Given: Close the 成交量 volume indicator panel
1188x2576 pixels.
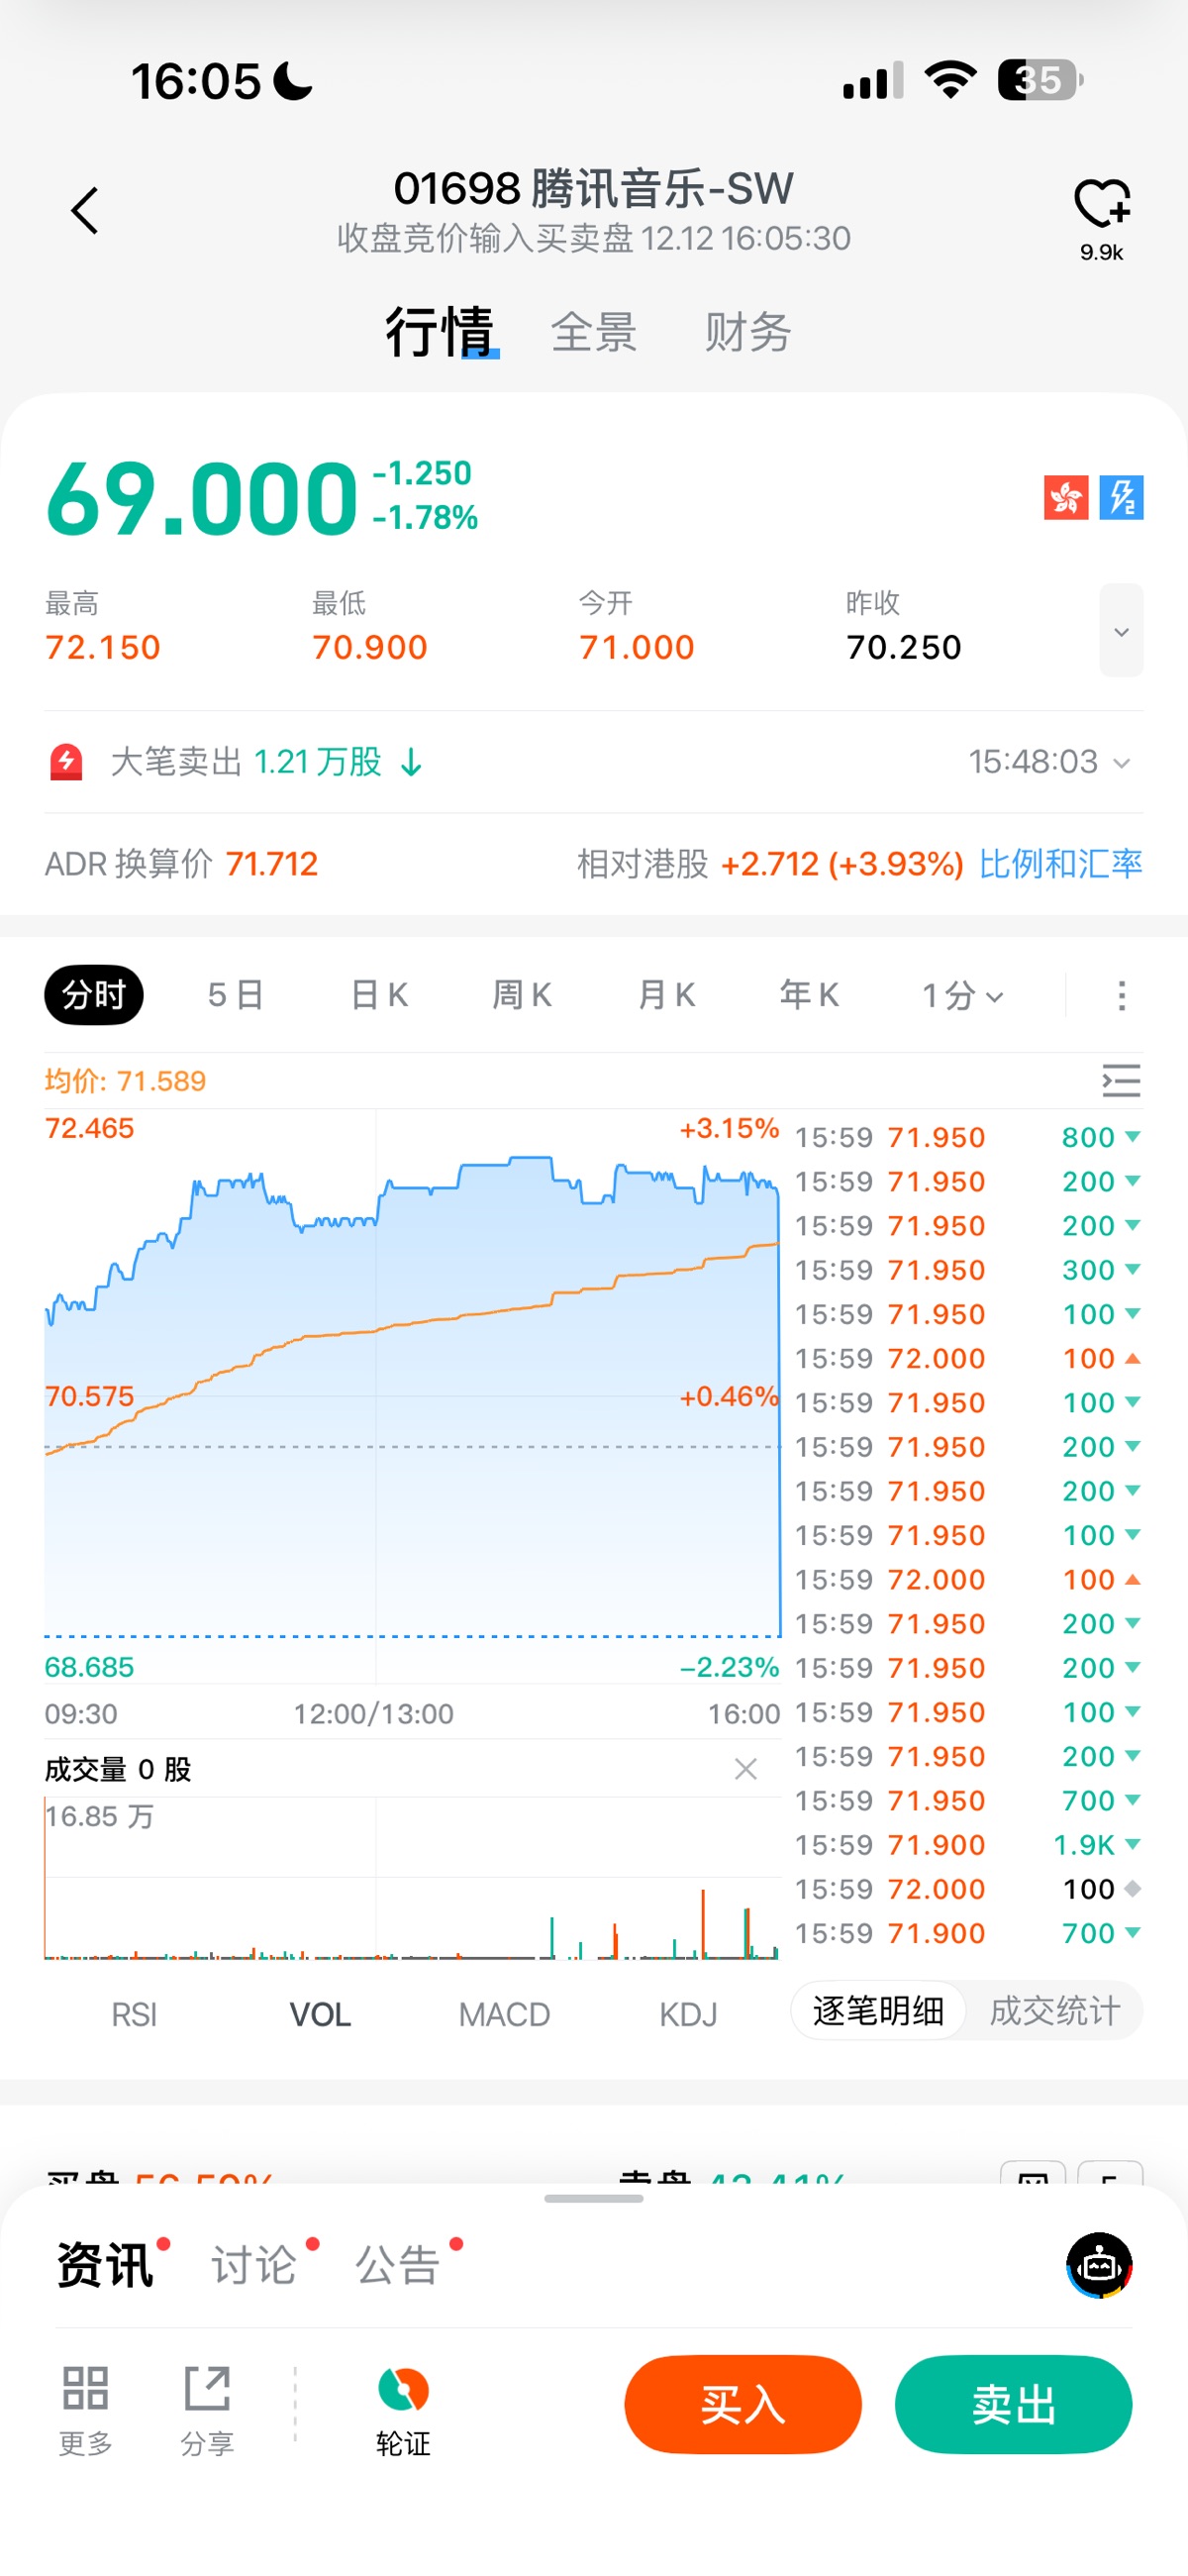Looking at the screenshot, I should 745,1769.
